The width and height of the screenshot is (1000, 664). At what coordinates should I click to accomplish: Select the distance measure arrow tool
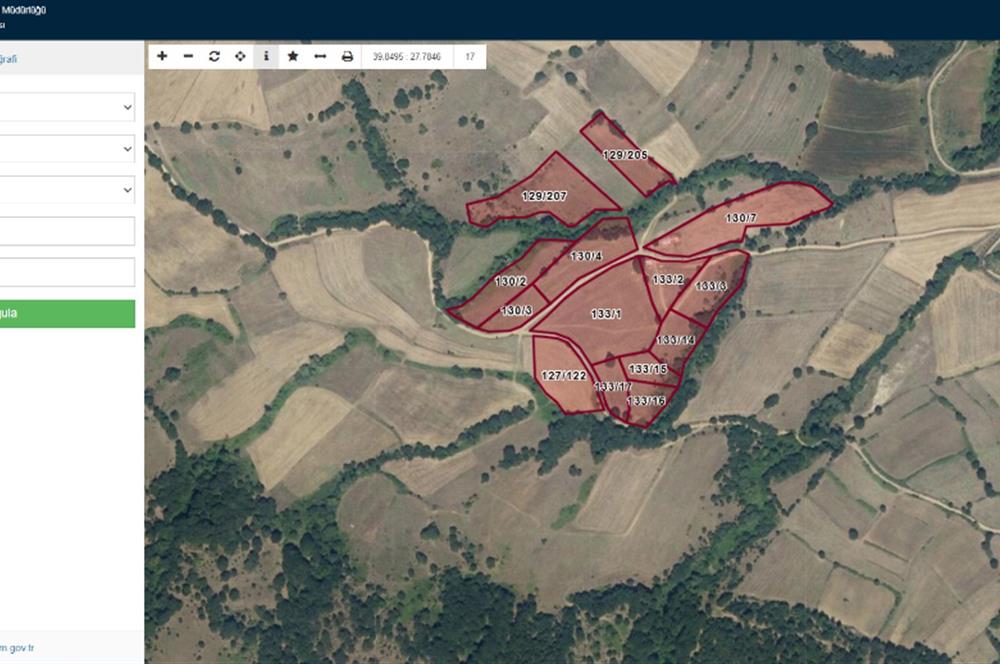[320, 56]
